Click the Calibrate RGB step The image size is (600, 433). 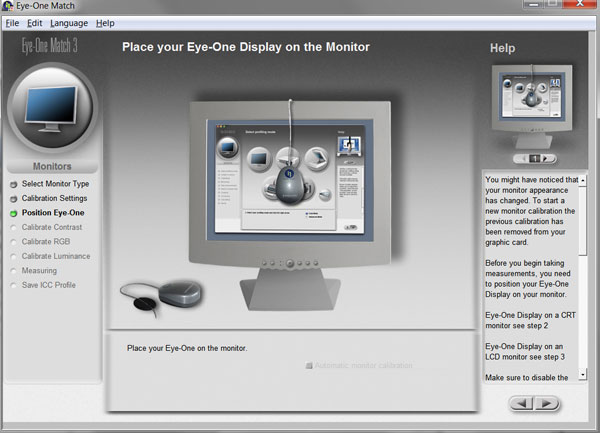tap(46, 242)
